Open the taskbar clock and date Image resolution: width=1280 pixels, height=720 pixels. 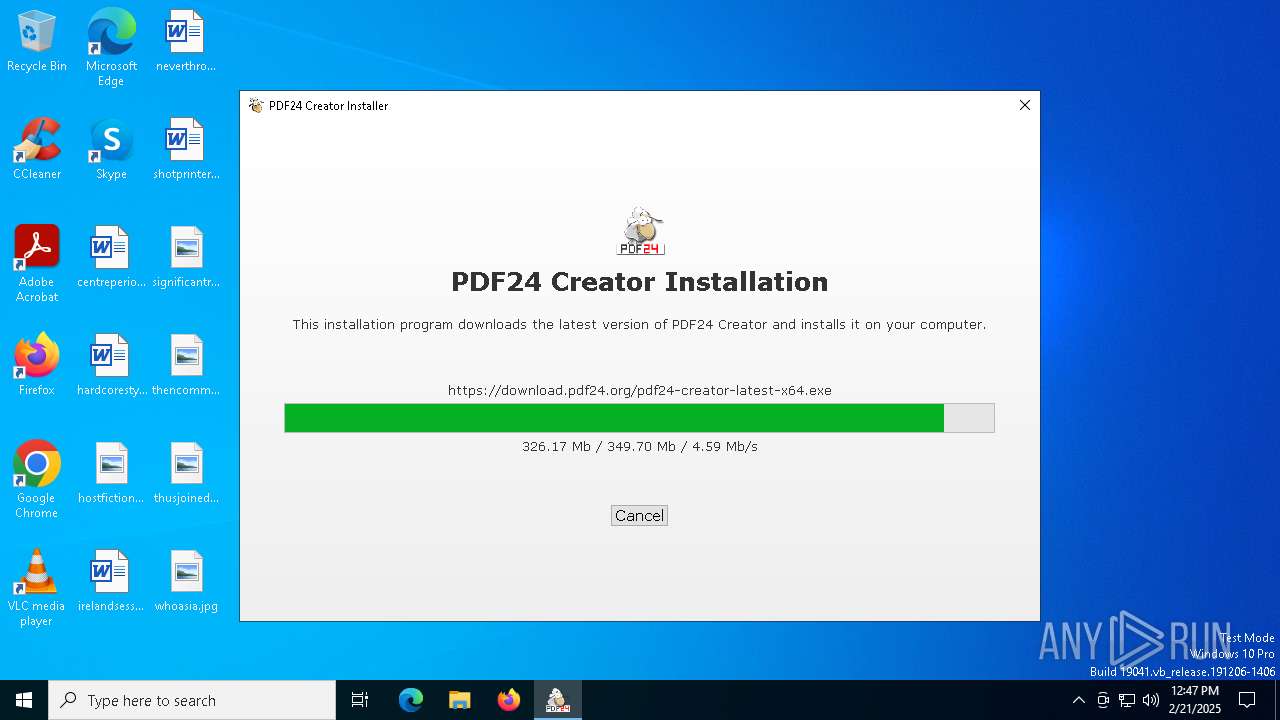click(x=1195, y=700)
